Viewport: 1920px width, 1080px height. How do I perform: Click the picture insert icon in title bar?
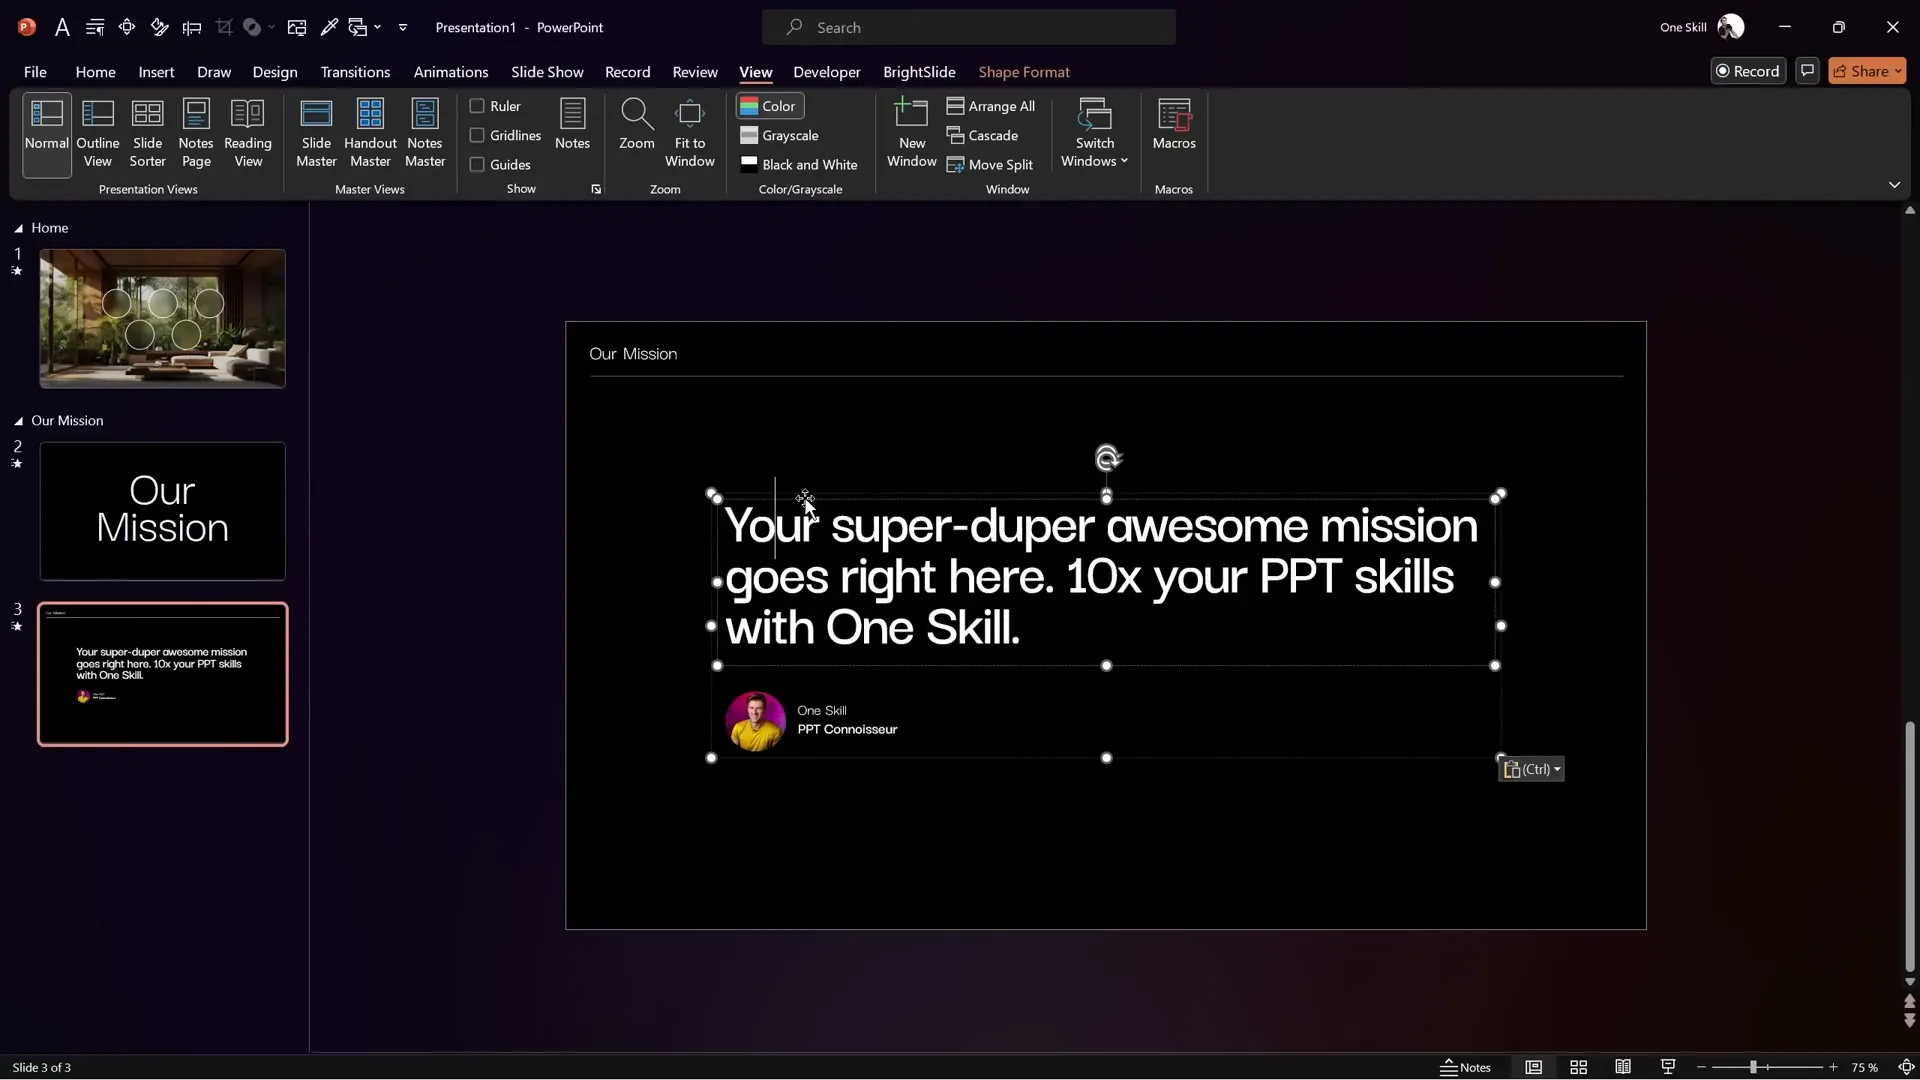pos(297,27)
